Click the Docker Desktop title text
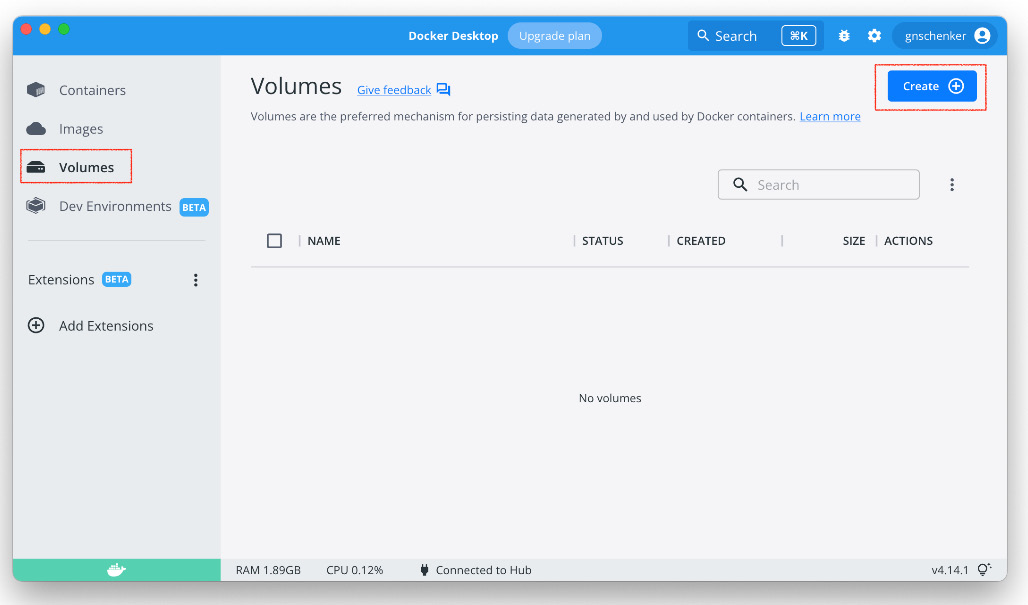 point(453,36)
